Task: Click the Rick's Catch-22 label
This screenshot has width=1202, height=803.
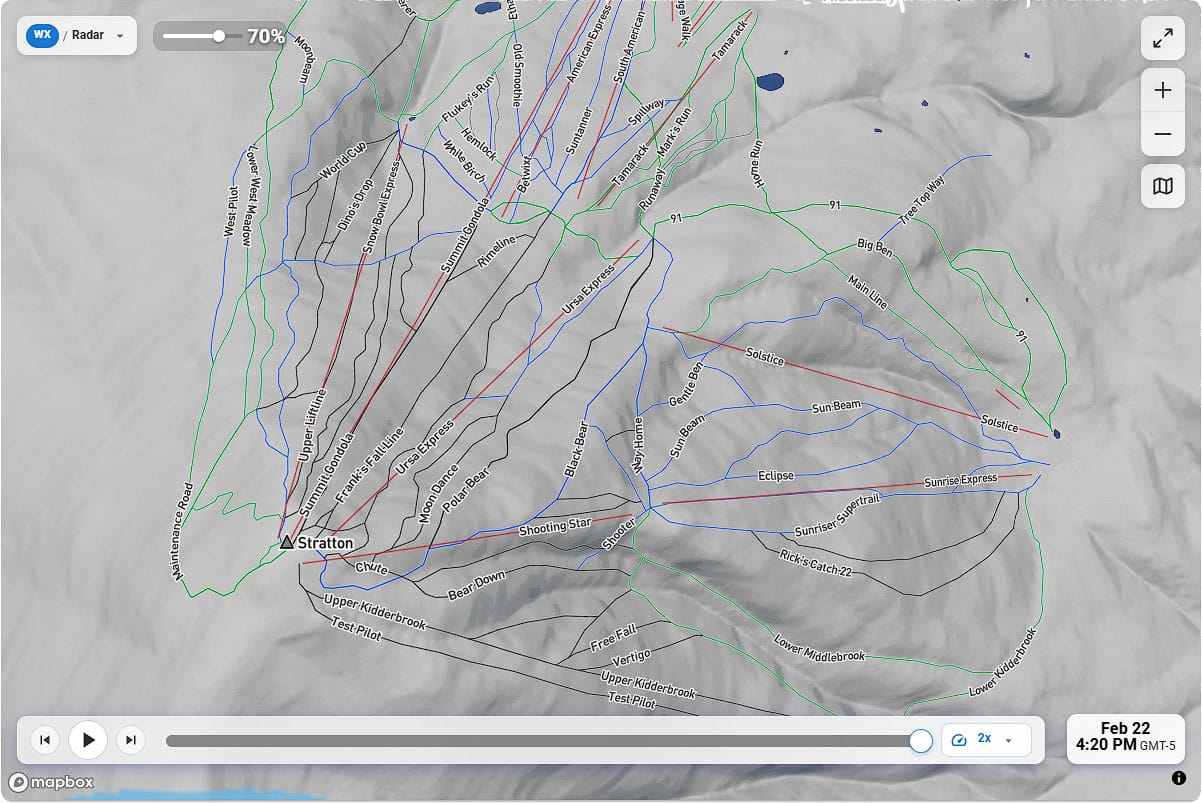Action: tap(816, 563)
